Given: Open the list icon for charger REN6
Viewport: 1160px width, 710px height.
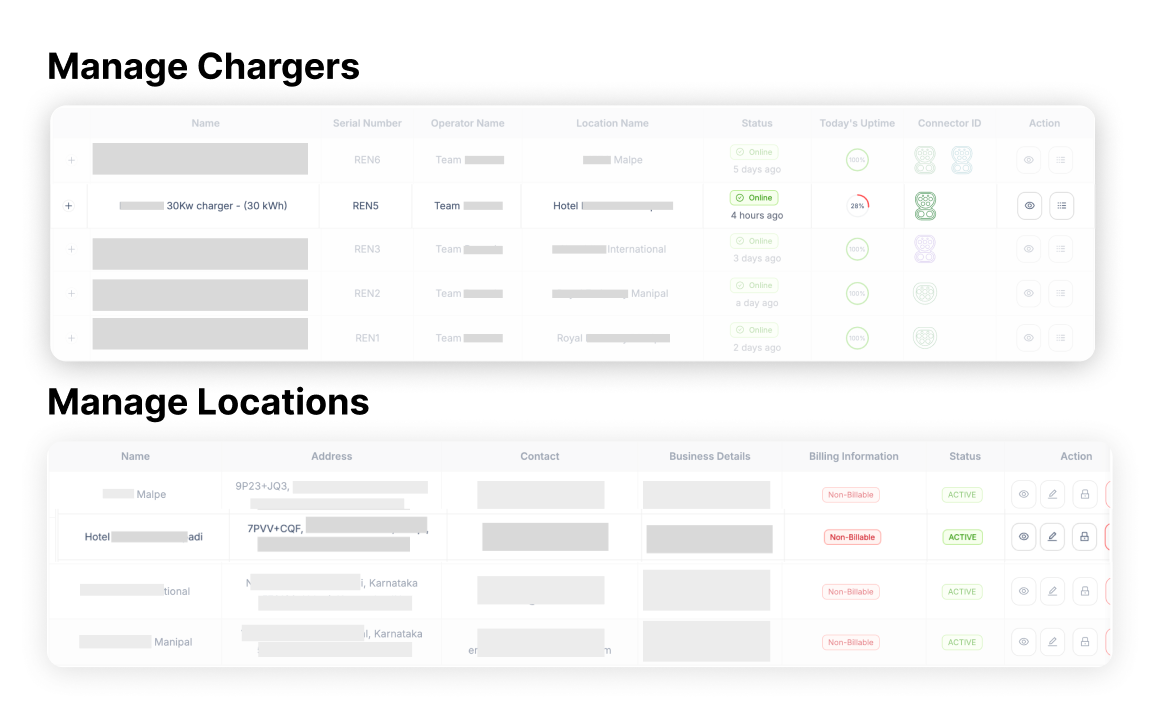Looking at the screenshot, I should (1061, 160).
